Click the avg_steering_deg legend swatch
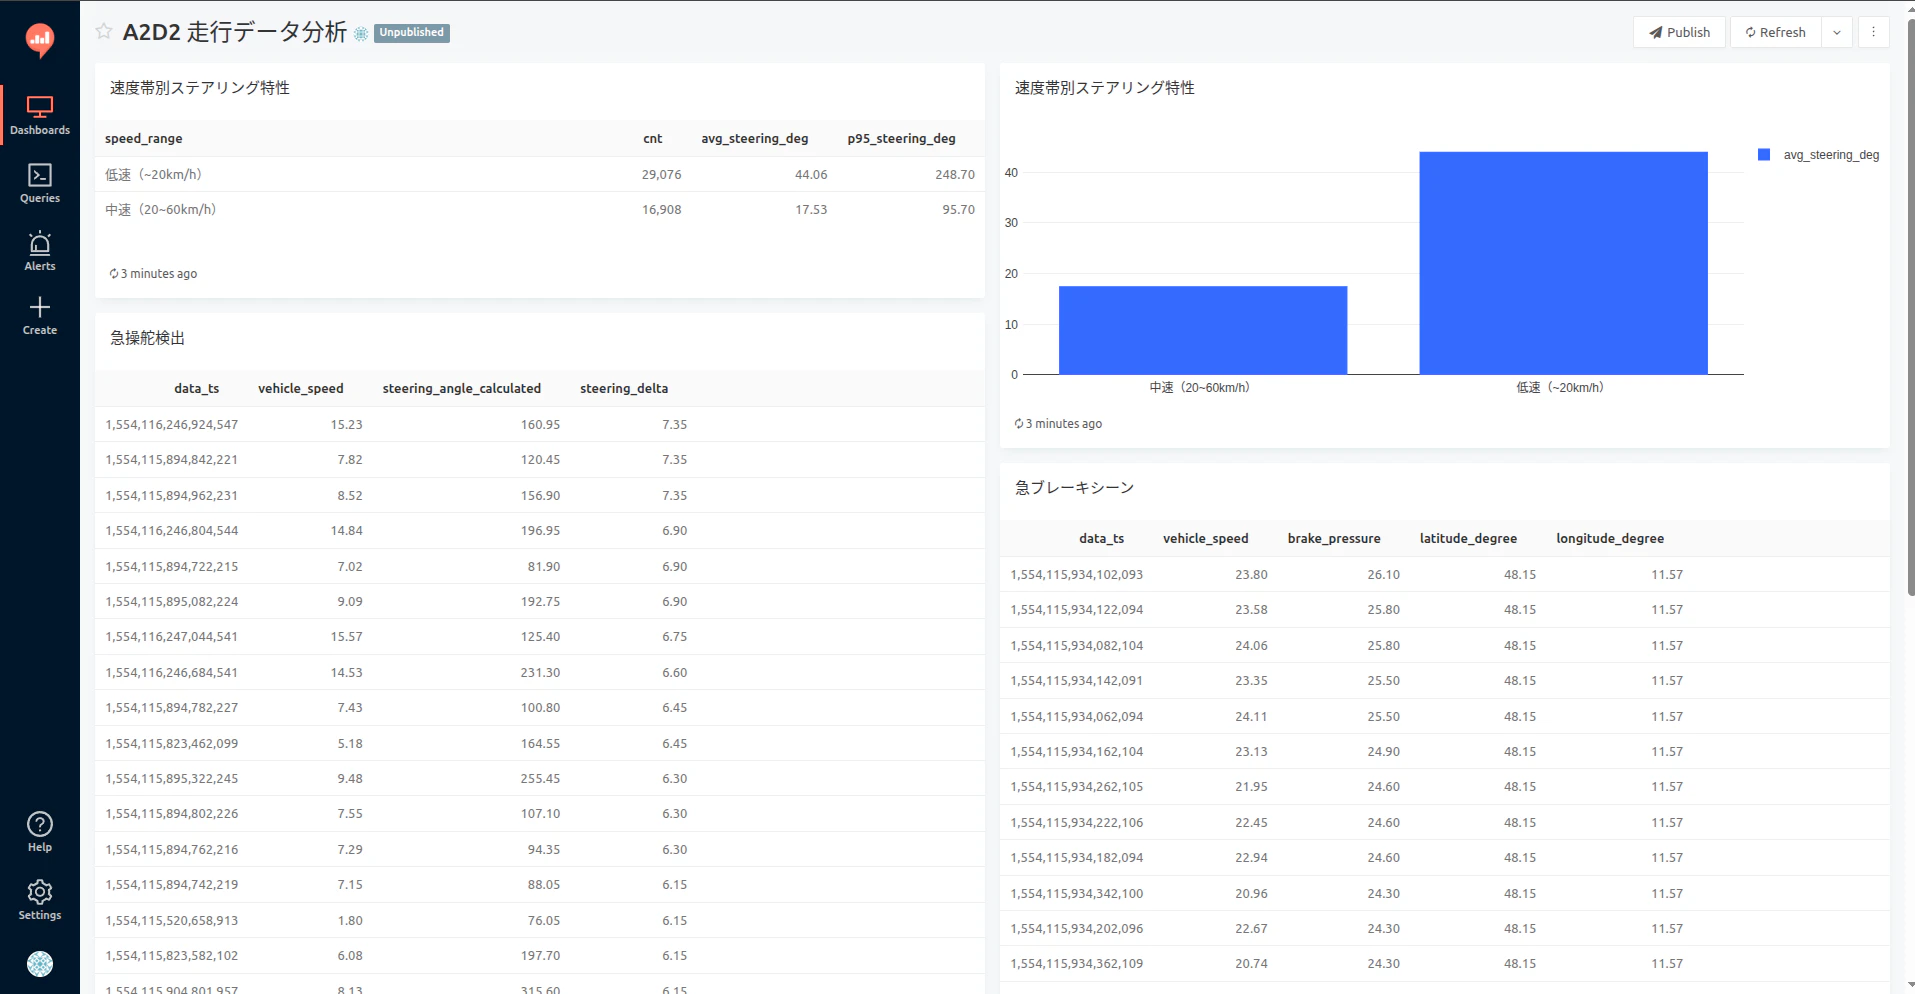The width and height of the screenshot is (1915, 994). [1764, 155]
